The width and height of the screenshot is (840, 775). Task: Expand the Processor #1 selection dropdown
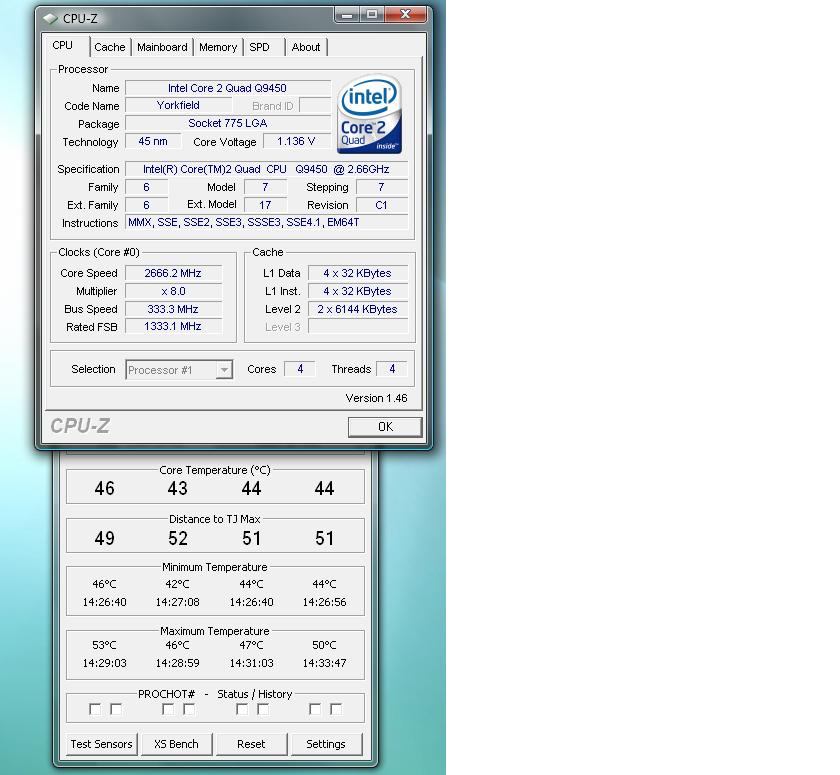[x=224, y=370]
